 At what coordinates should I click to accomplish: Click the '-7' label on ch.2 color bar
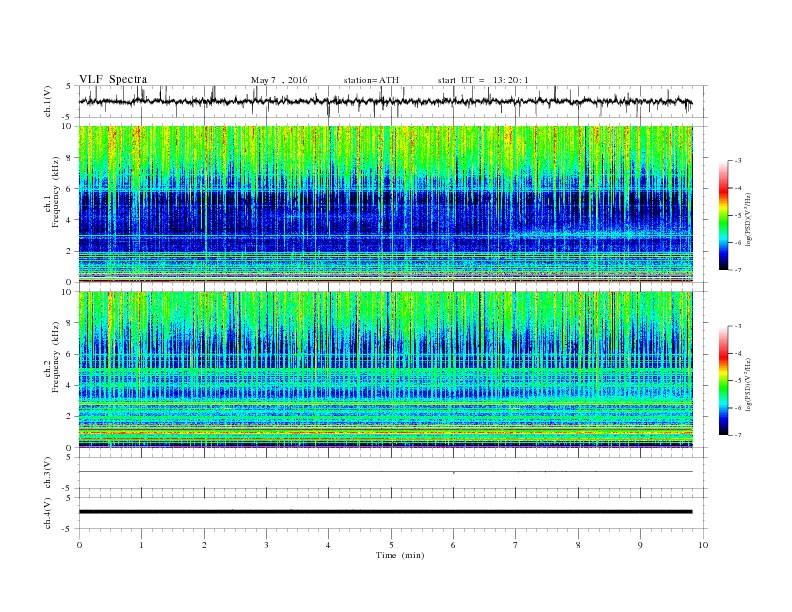coord(737,435)
